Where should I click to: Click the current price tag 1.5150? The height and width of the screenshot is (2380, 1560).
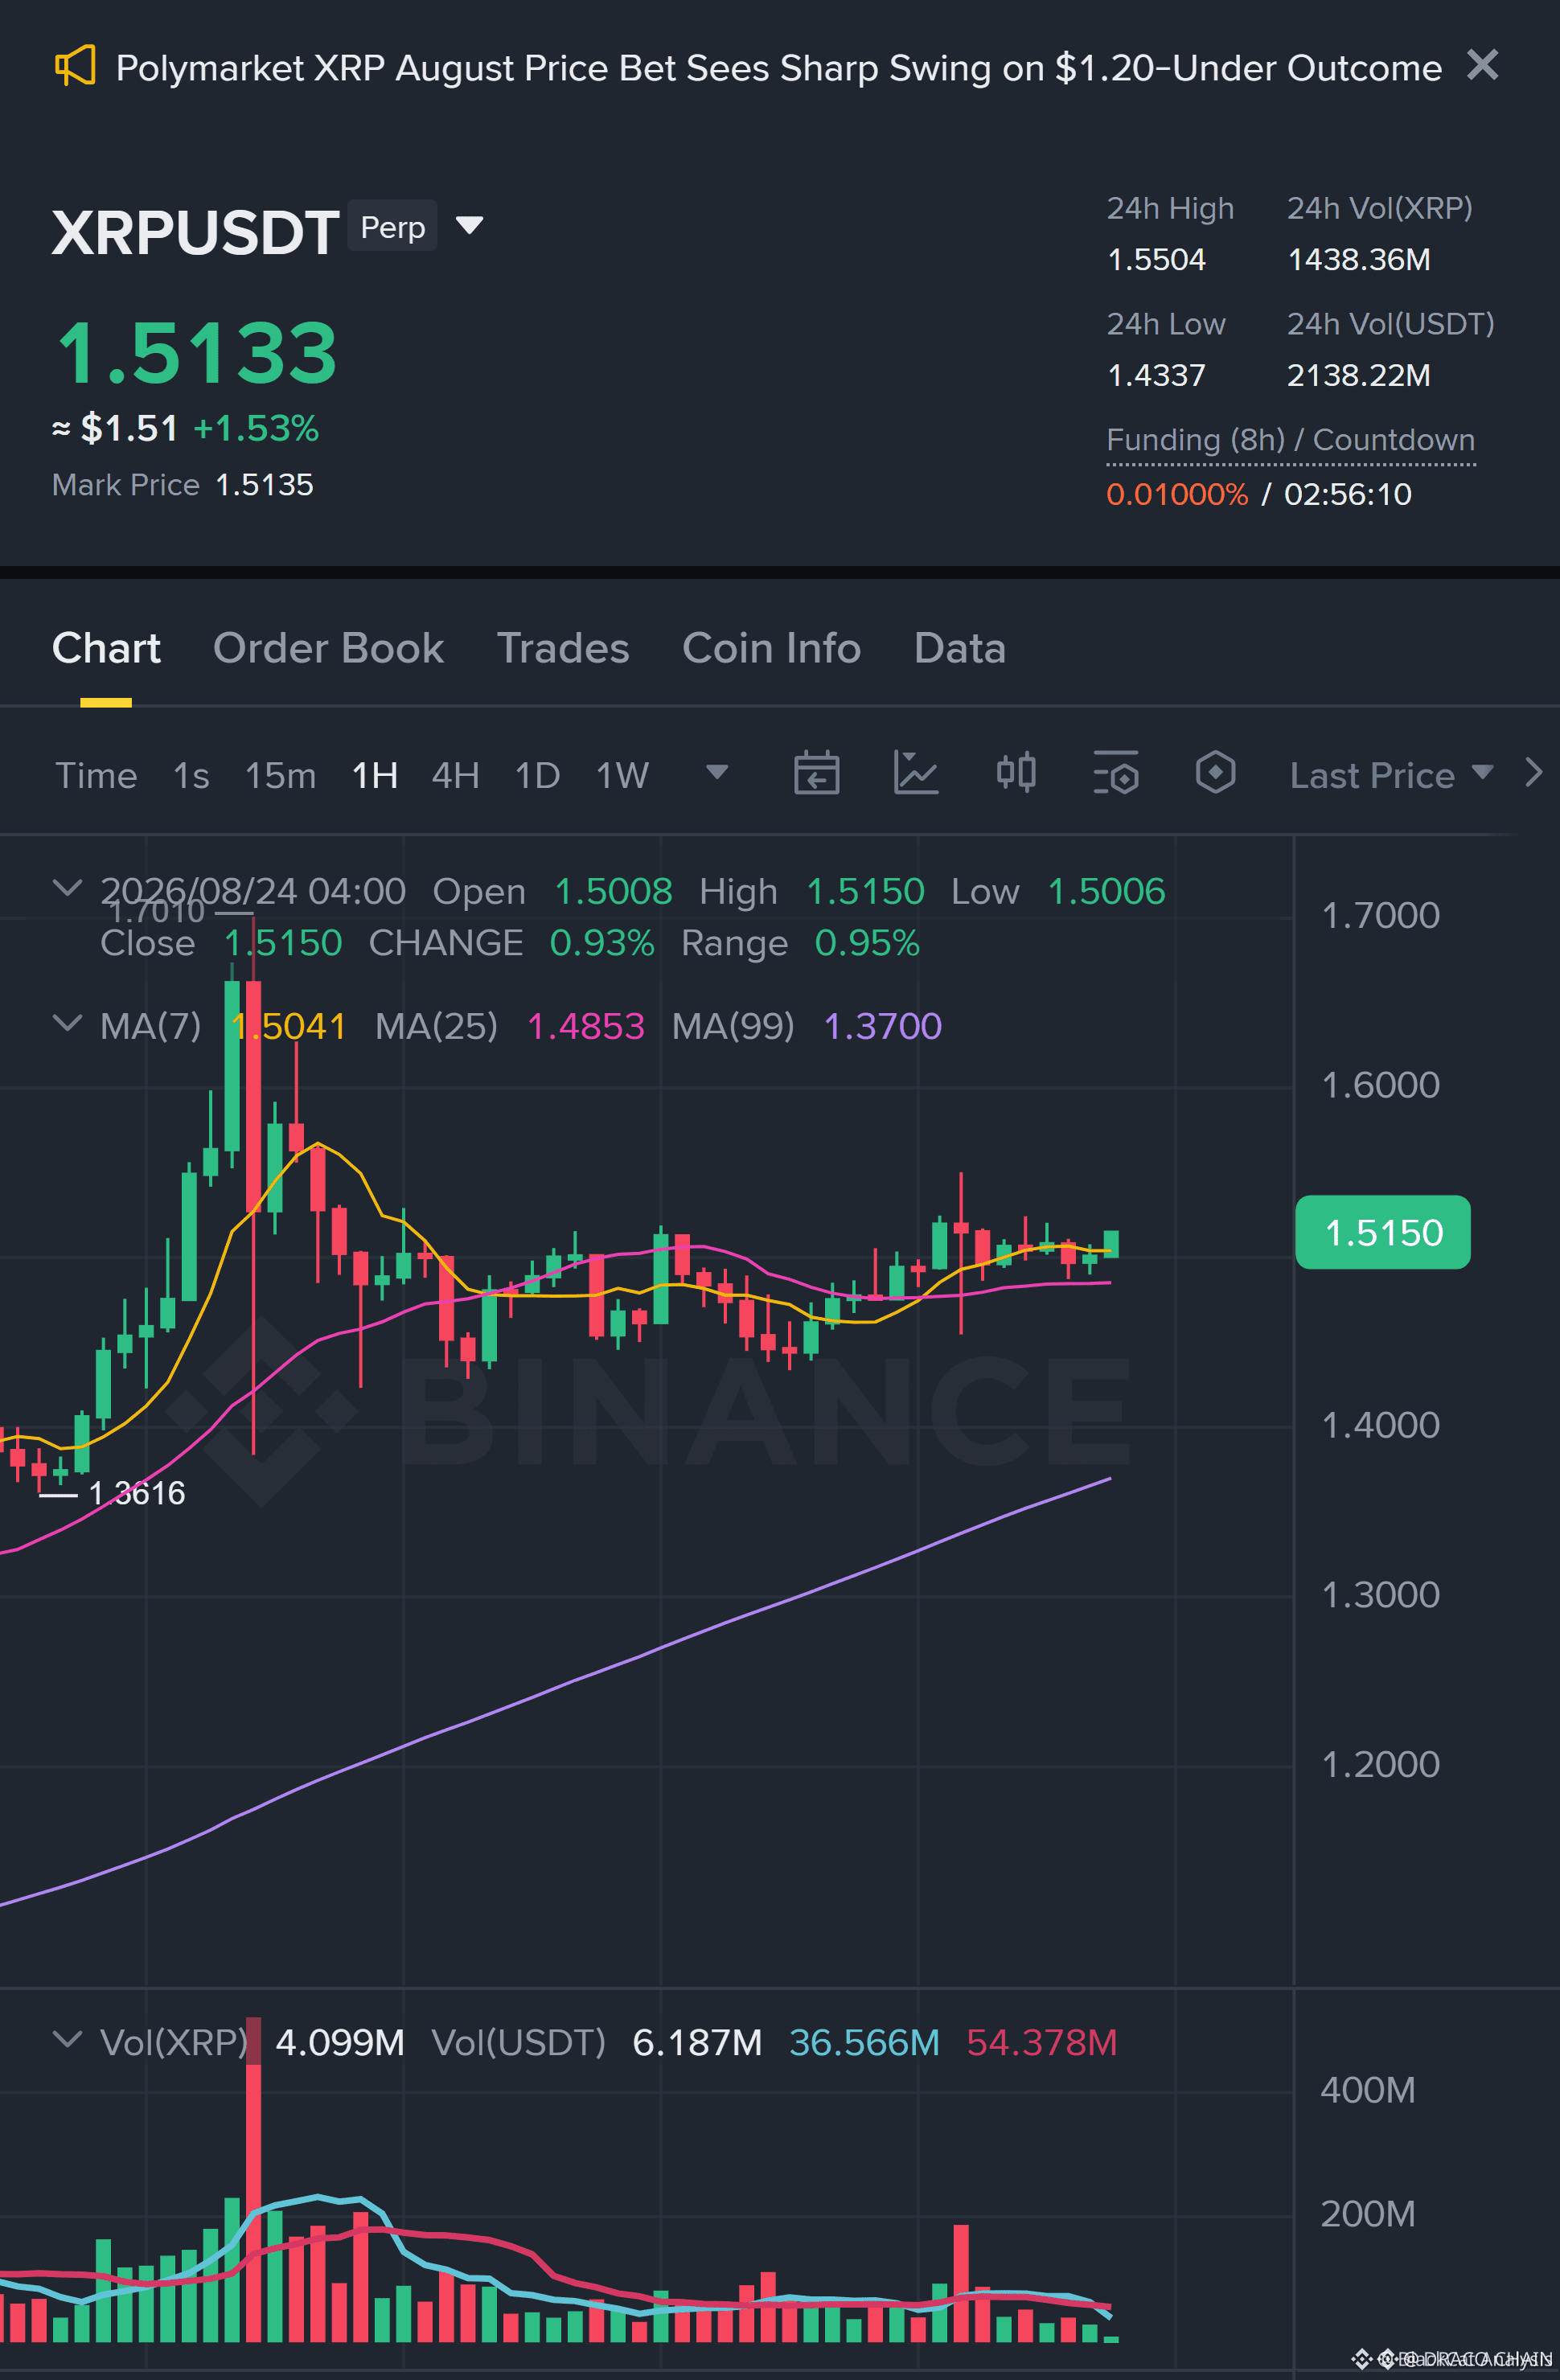point(1383,1232)
